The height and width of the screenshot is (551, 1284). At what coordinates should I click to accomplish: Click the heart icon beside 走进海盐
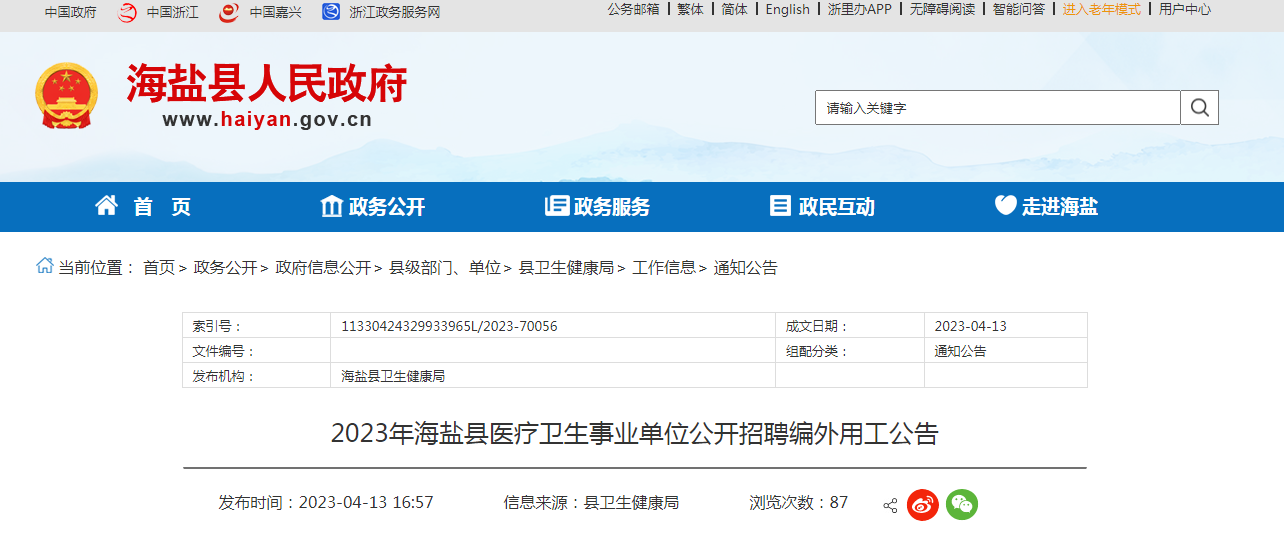coord(1005,205)
